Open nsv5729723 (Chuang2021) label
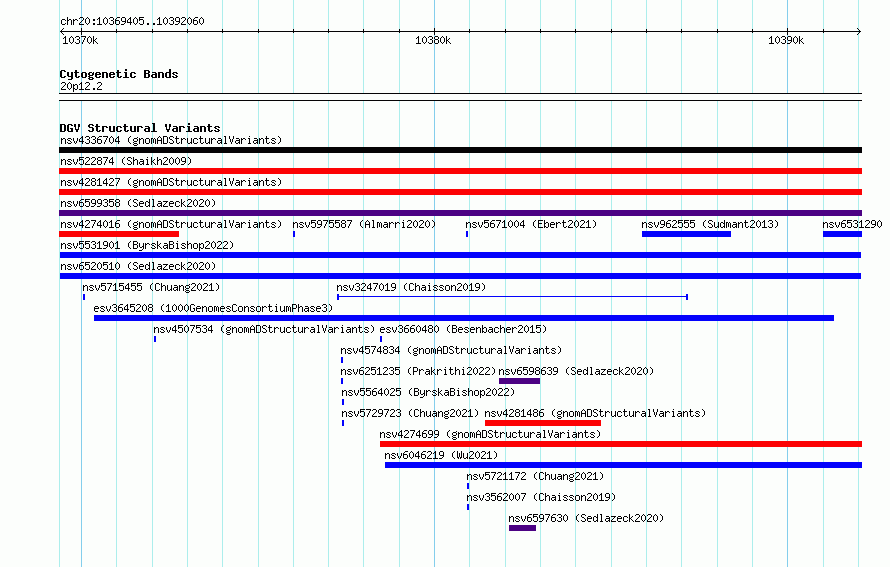Viewport: 890px width, 567px height. pos(410,413)
